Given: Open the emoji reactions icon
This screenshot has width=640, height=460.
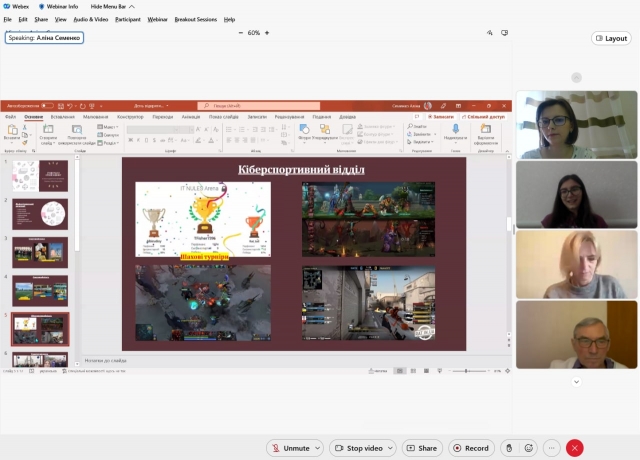Looking at the screenshot, I should (x=527, y=448).
